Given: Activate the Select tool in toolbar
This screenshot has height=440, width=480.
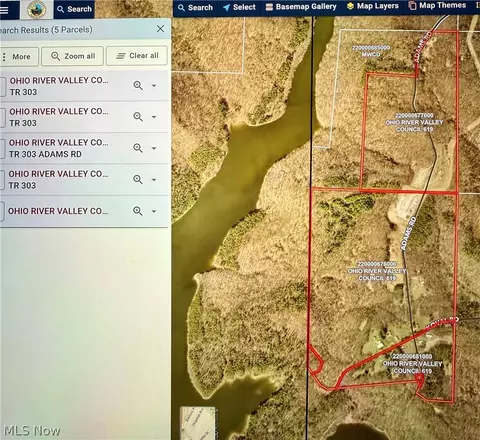Looking at the screenshot, I should point(239,7).
